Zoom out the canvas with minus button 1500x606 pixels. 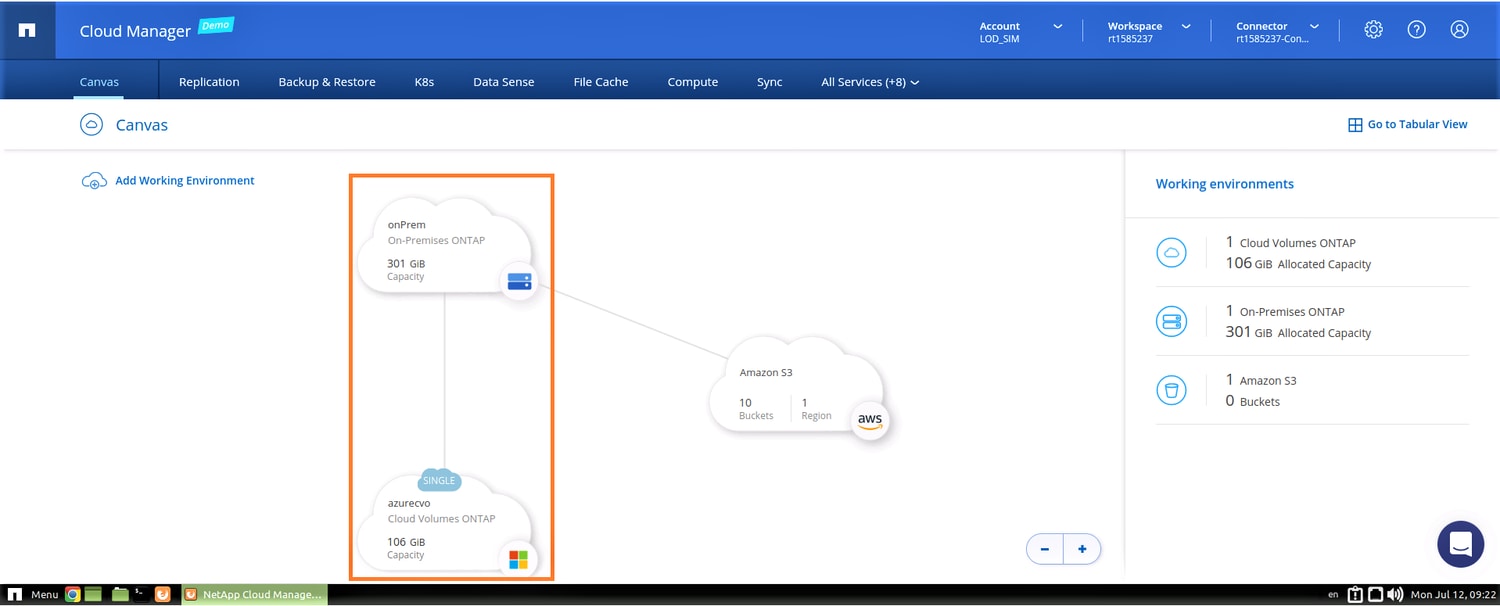[x=1045, y=549]
